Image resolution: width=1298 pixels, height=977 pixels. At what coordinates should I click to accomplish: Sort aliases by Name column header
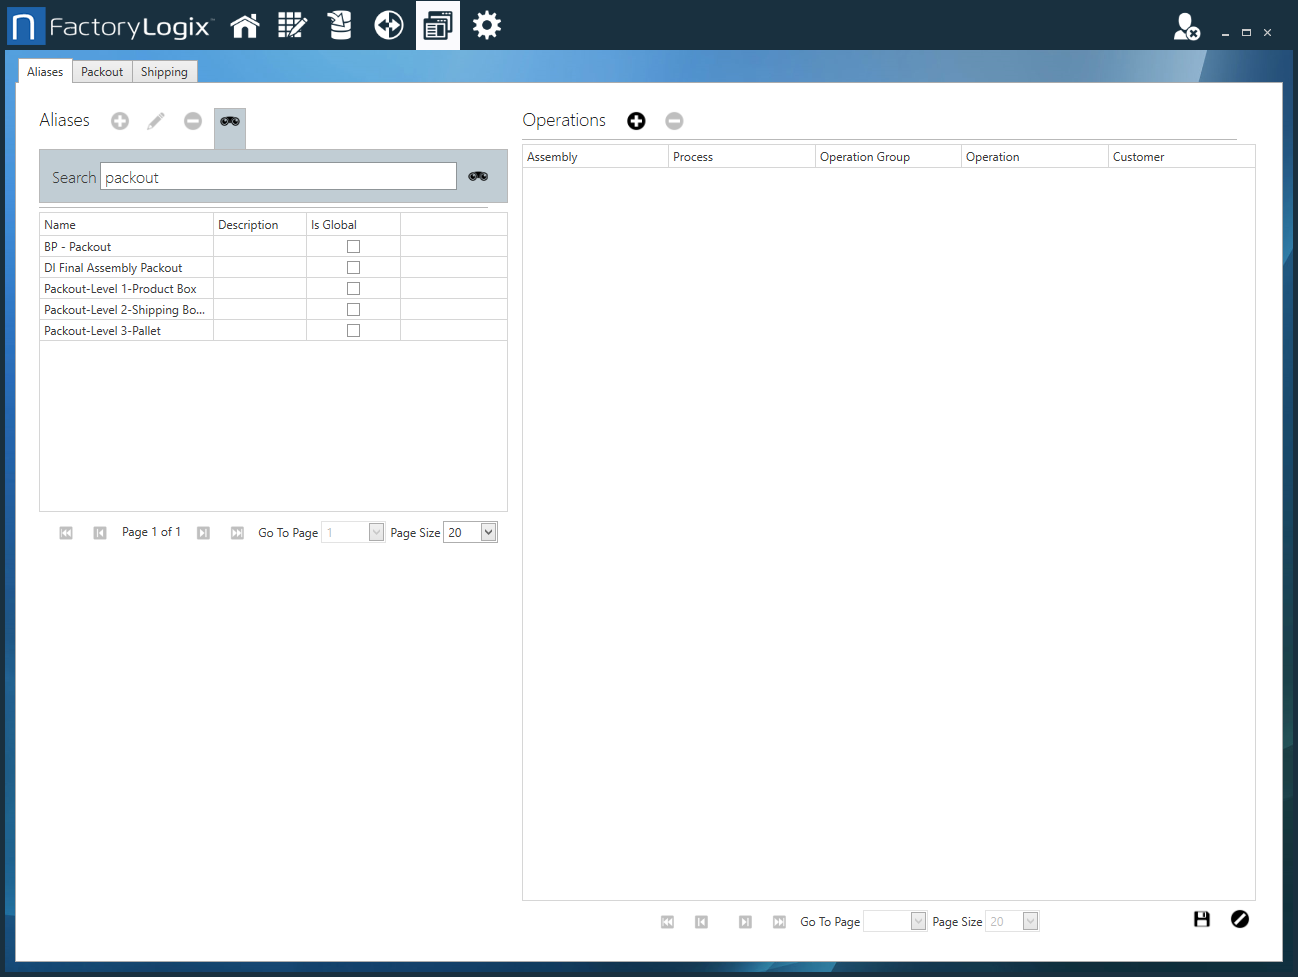coord(125,225)
